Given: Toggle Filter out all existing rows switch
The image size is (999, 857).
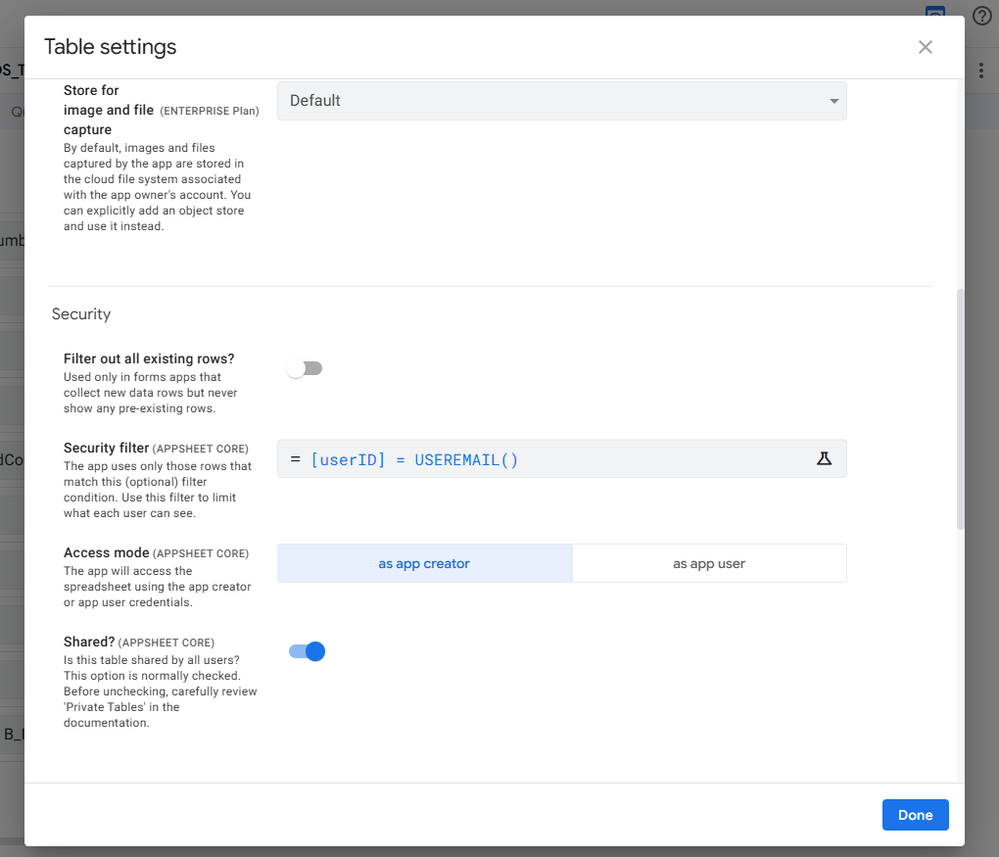Looking at the screenshot, I should (x=305, y=368).
